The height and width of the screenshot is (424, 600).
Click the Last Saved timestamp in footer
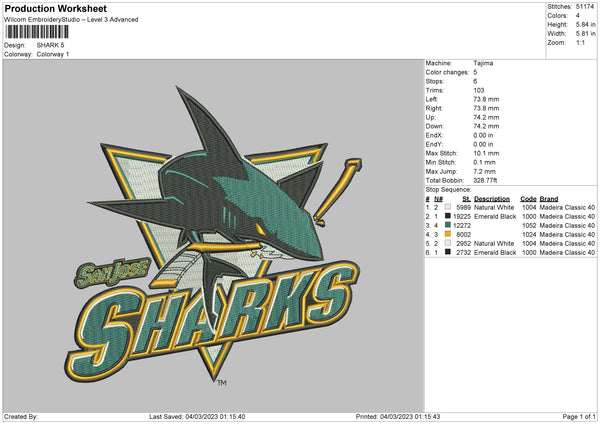(x=195, y=415)
